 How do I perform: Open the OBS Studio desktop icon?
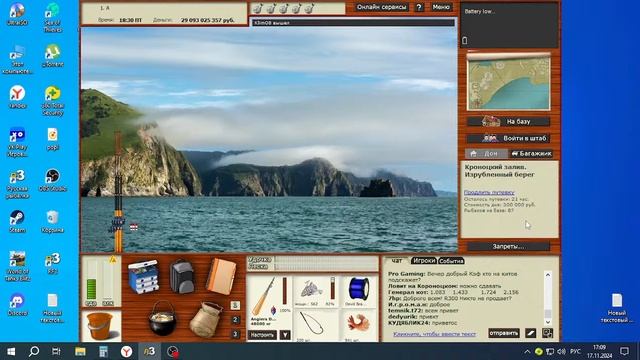[x=52, y=180]
